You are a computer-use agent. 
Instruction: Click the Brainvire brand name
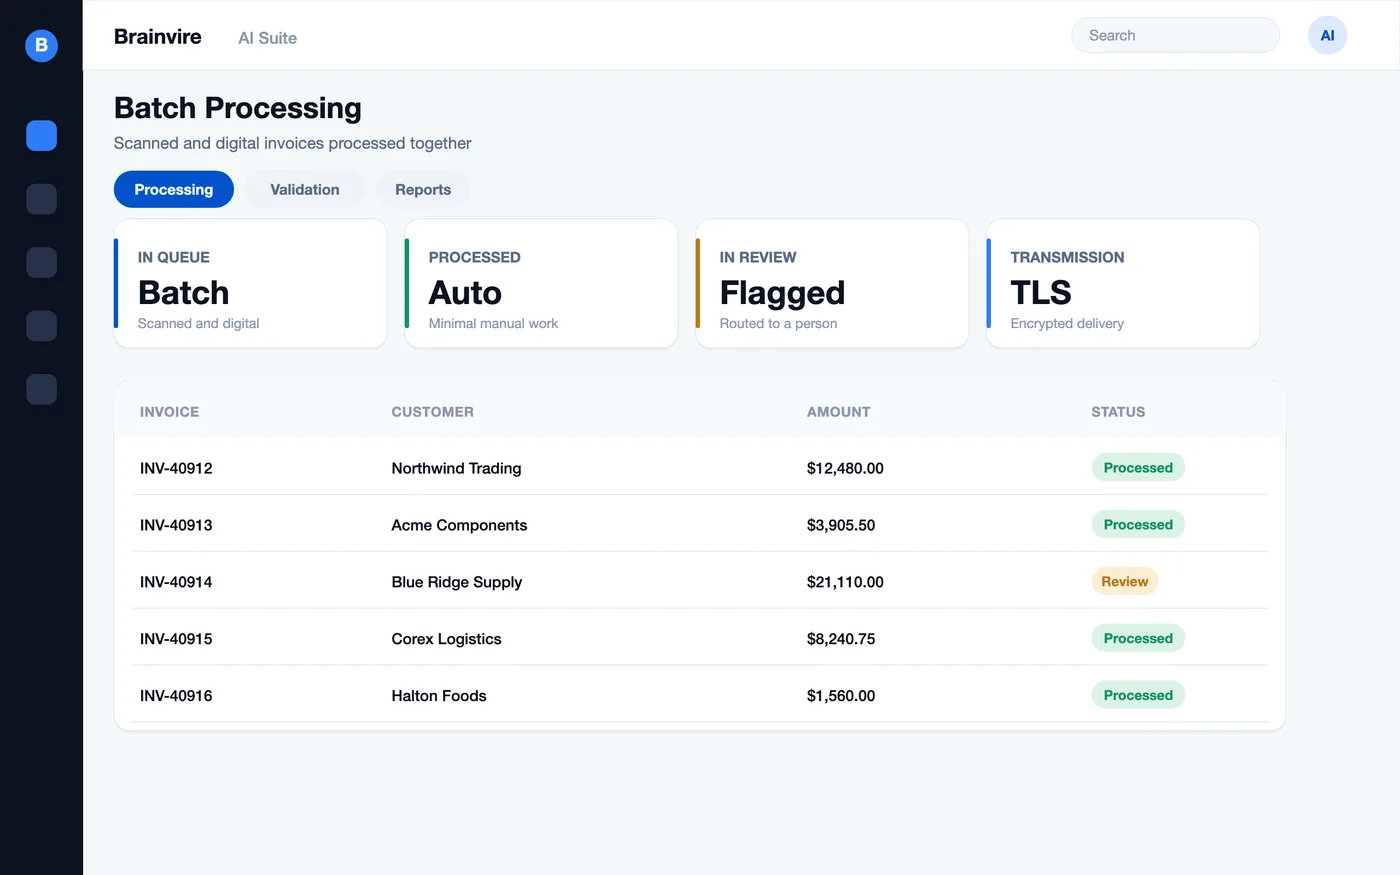[x=158, y=37]
